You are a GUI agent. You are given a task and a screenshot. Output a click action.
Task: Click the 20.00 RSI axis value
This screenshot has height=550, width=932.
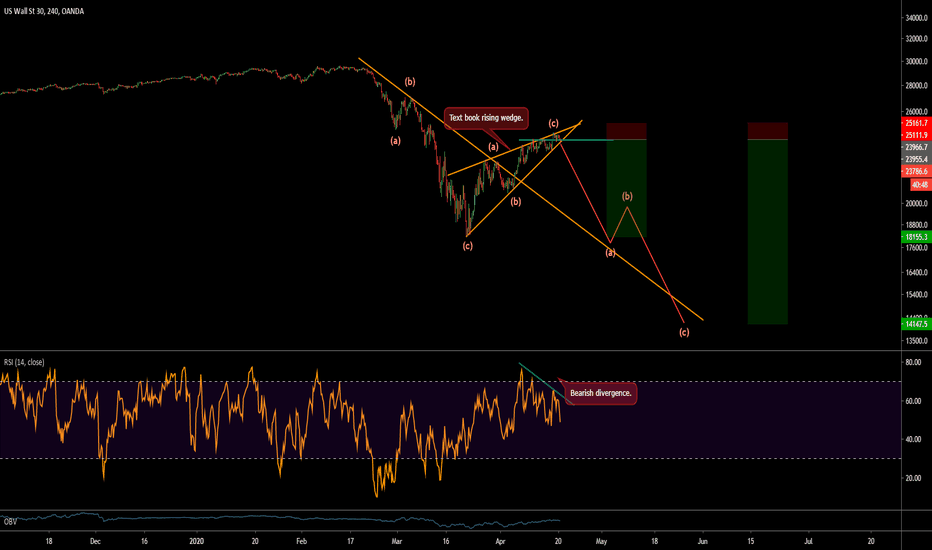point(913,478)
